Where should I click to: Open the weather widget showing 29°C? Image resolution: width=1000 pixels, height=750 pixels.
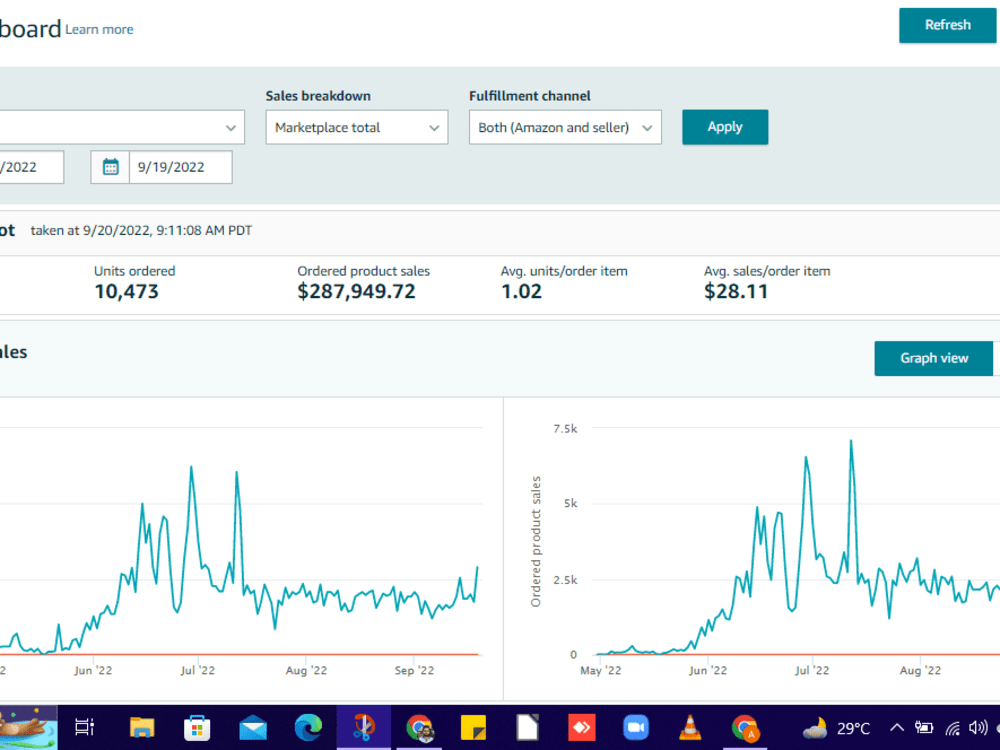836,728
